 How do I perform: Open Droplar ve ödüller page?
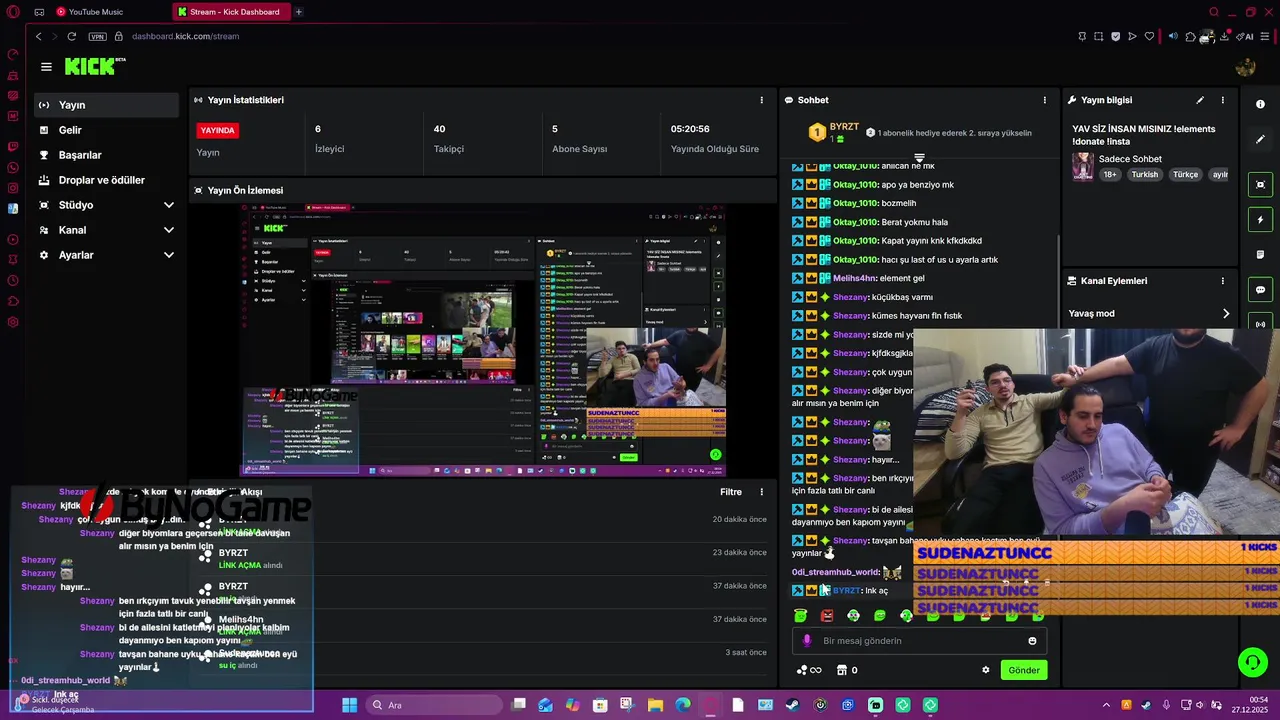pyautogui.click(x=106, y=180)
